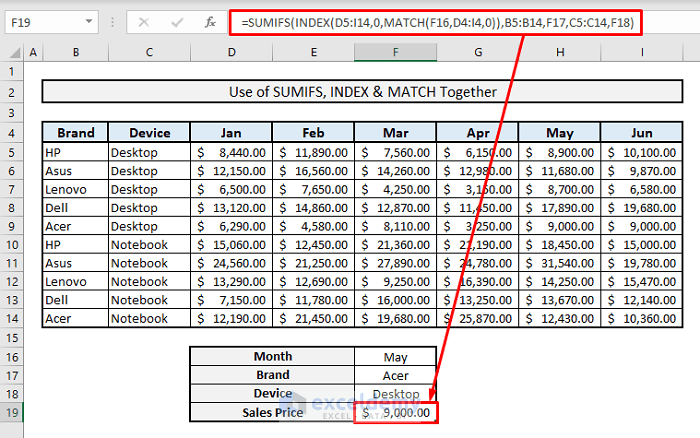The width and height of the screenshot is (700, 438).
Task: Select cell with $ 21,450.00
Action: click(x=313, y=318)
